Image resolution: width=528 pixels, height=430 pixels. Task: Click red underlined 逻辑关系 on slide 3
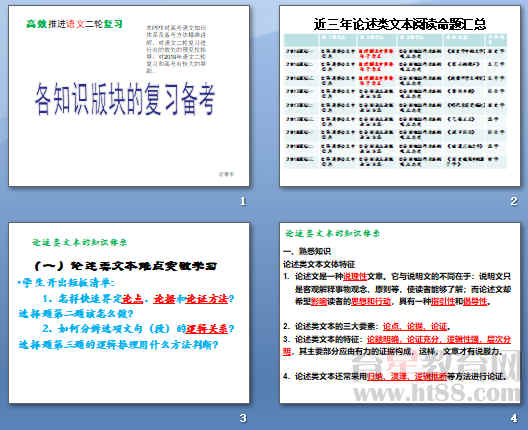(207, 328)
